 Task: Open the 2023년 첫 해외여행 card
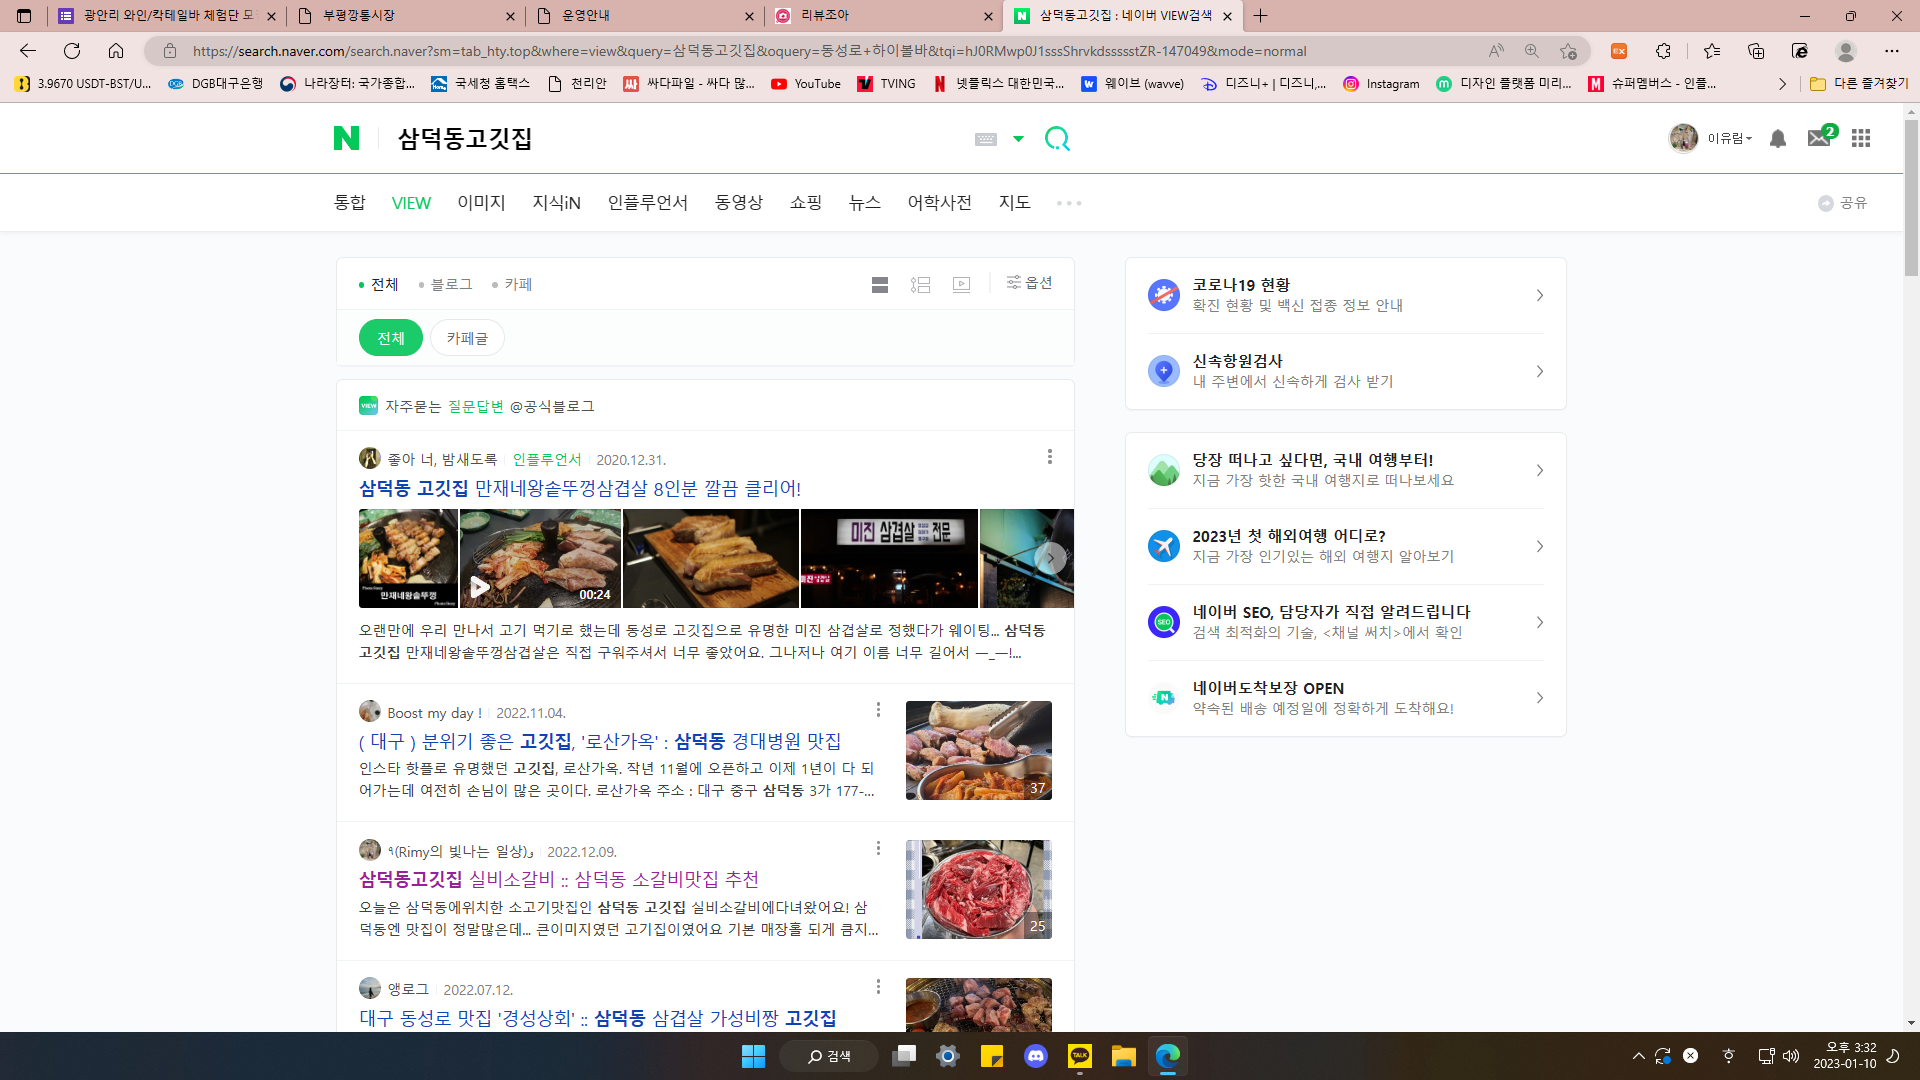[x=1345, y=546]
